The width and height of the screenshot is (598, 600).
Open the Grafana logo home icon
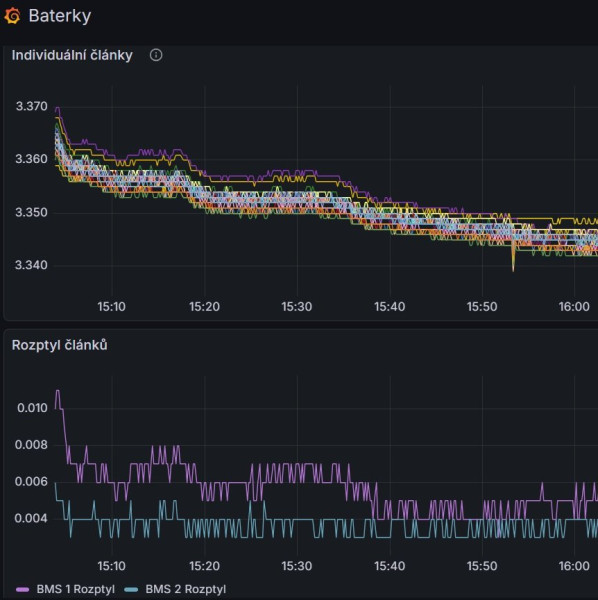(x=12, y=16)
